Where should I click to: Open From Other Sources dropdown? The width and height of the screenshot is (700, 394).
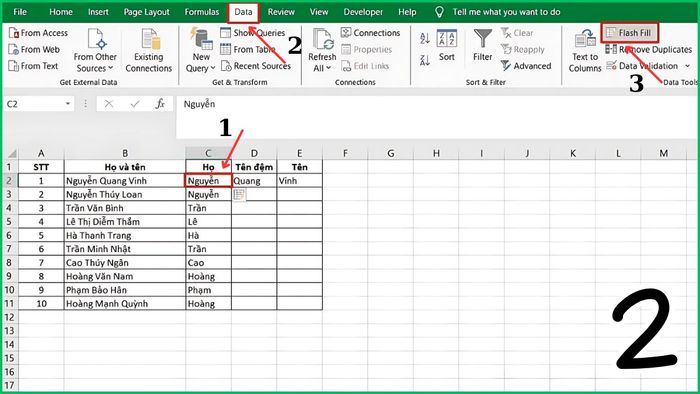(95, 50)
